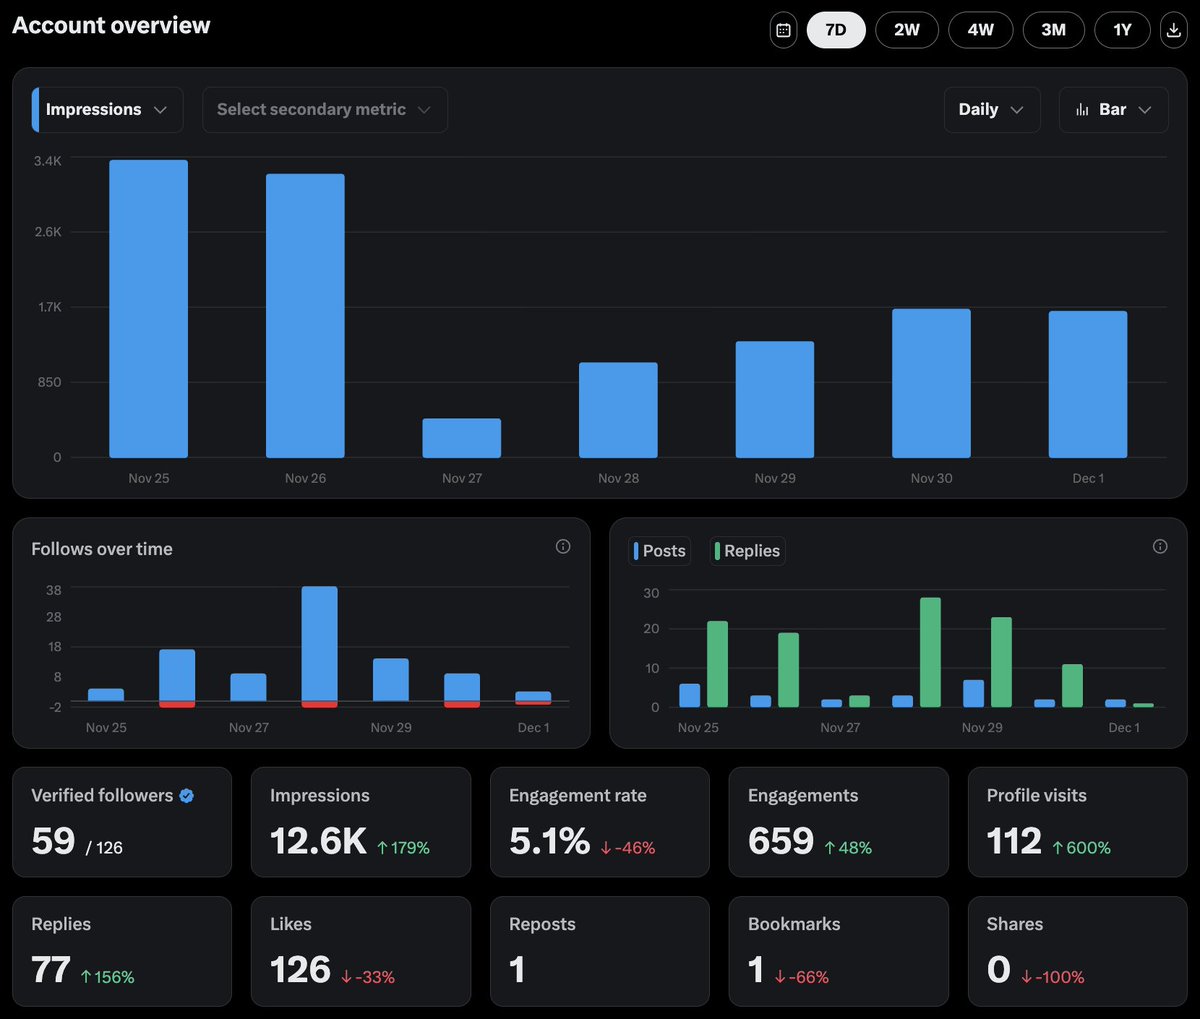
Task: Click the info icon on Follows over time
Action: pos(562,546)
